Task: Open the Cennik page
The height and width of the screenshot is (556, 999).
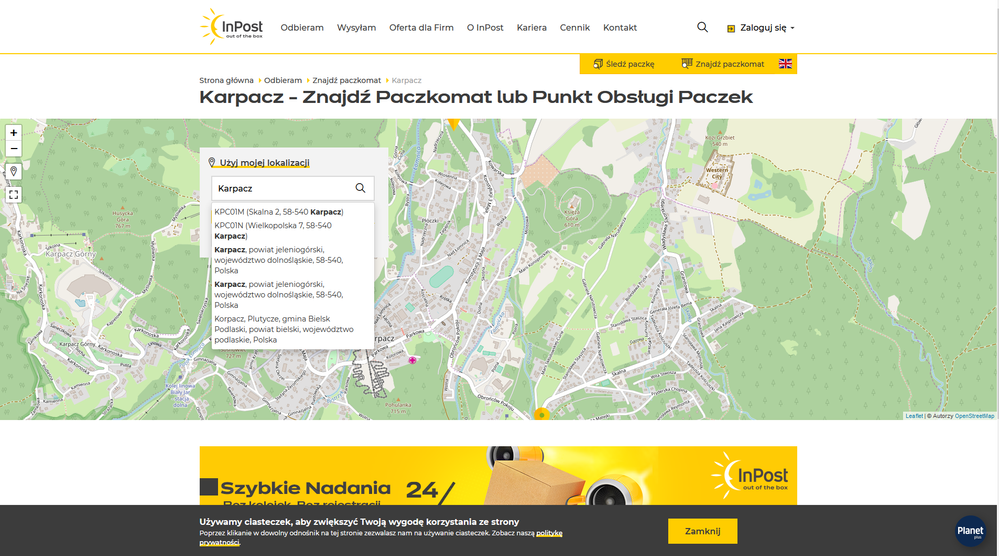Action: pyautogui.click(x=575, y=28)
